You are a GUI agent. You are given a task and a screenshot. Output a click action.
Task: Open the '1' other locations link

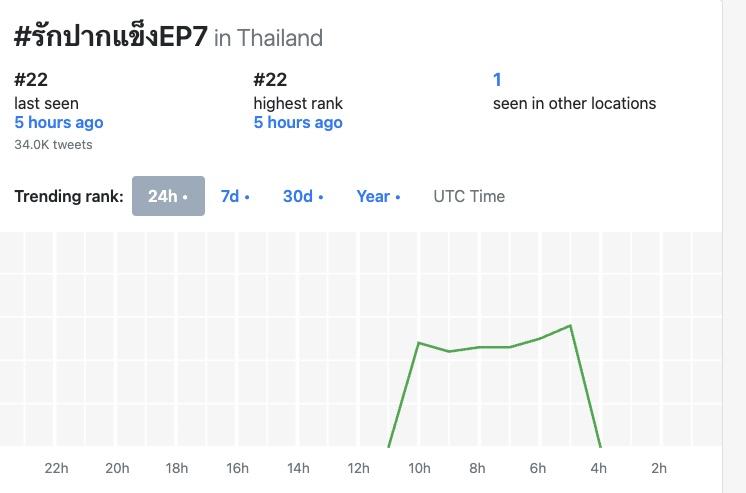pyautogui.click(x=497, y=79)
